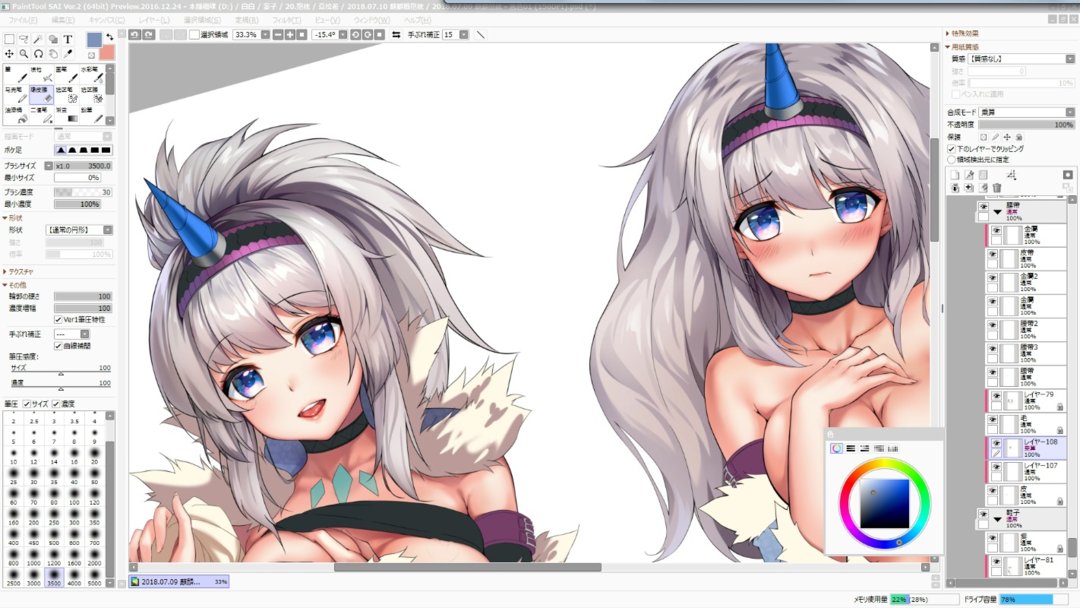Flip canvas horizontally icon
1080x608 pixels.
coord(396,34)
